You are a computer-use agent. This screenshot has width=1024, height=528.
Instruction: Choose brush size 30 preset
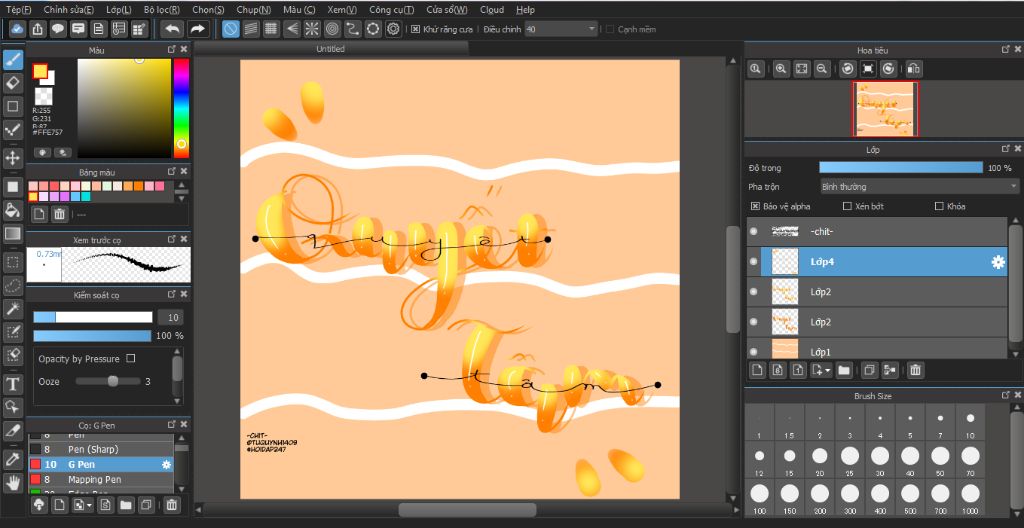click(880, 459)
